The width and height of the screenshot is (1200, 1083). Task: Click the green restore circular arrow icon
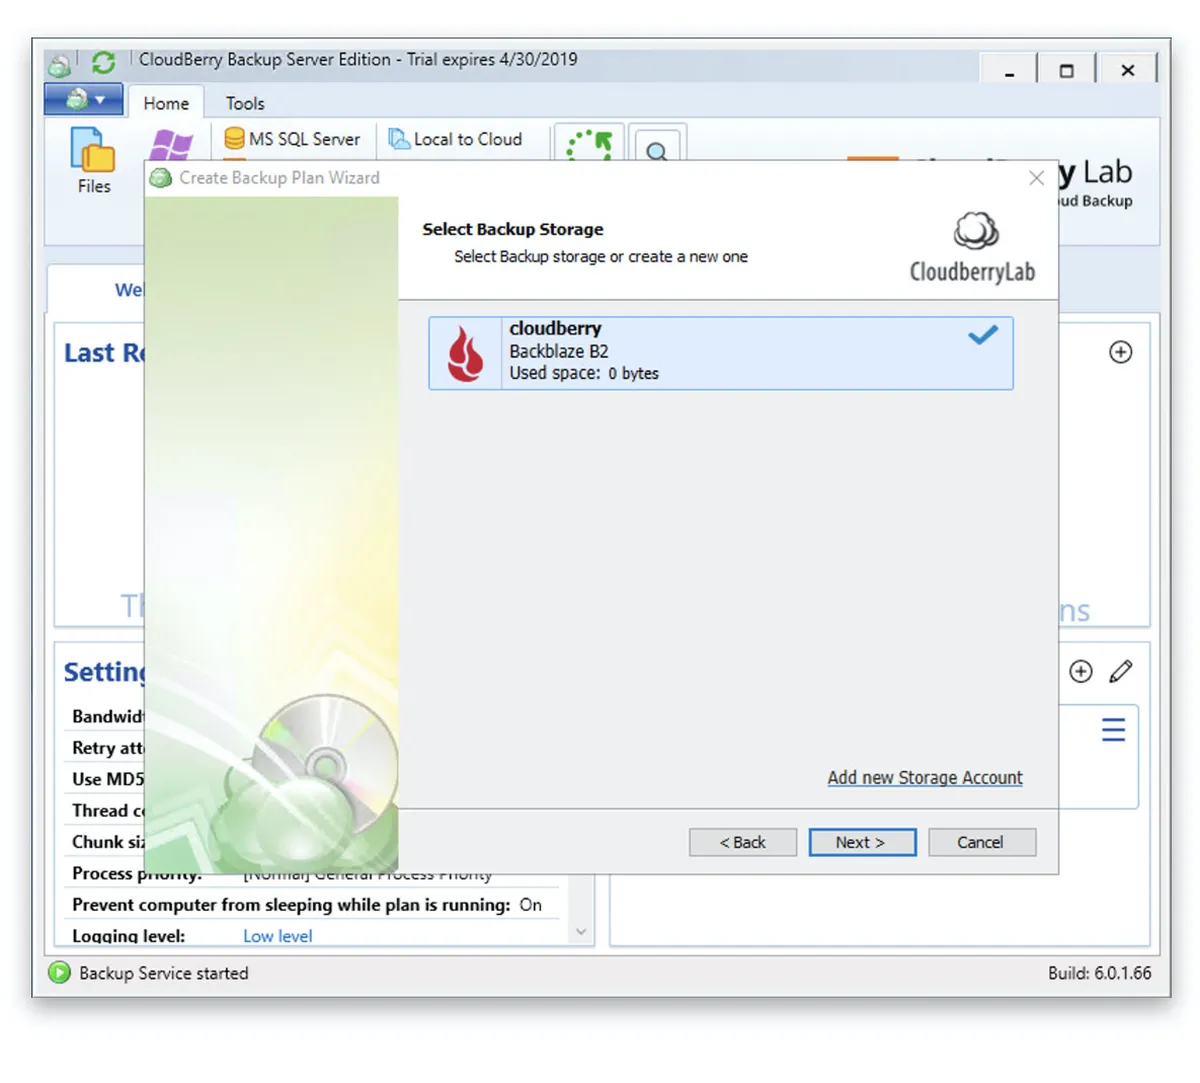[x=589, y=144]
